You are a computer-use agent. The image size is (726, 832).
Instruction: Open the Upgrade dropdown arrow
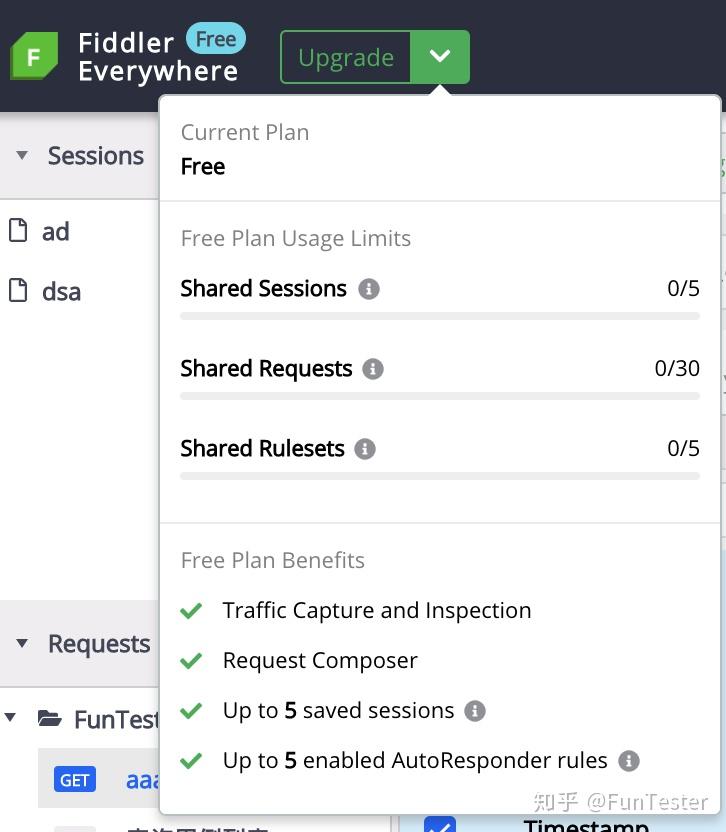[x=439, y=57]
